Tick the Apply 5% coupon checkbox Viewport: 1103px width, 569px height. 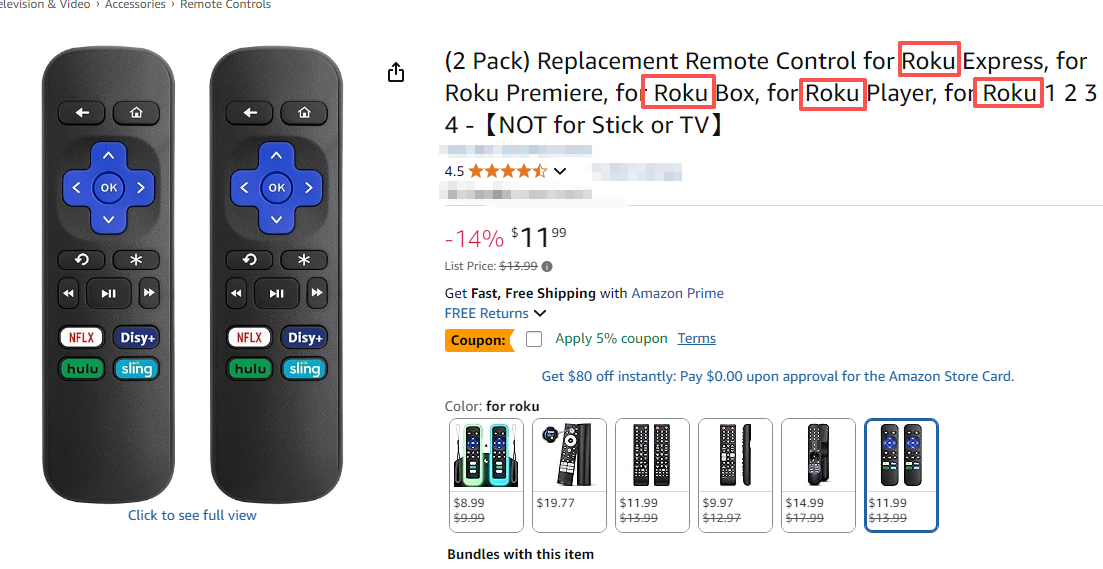(x=534, y=339)
